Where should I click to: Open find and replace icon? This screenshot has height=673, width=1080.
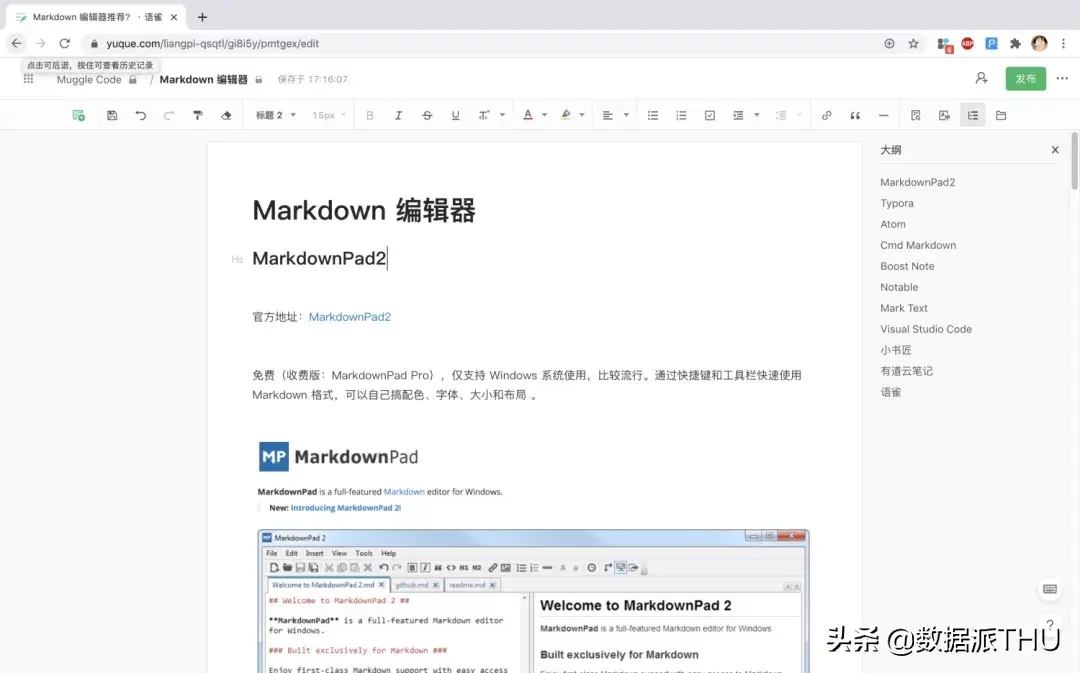point(915,115)
